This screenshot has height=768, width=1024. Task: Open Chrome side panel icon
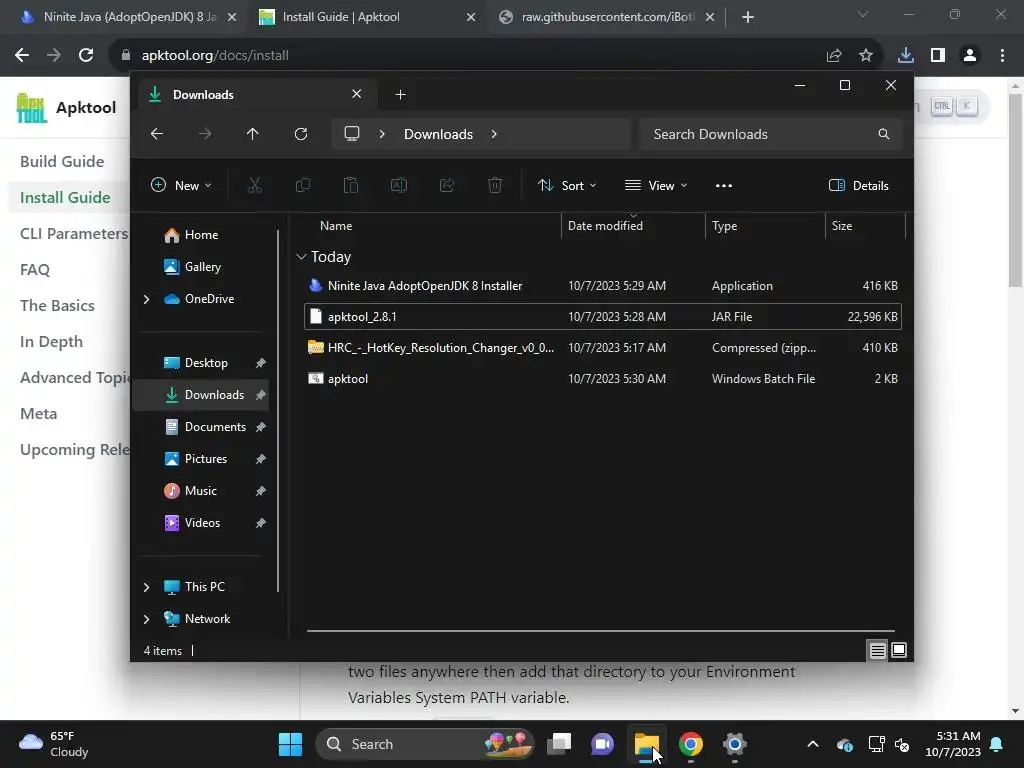[938, 56]
